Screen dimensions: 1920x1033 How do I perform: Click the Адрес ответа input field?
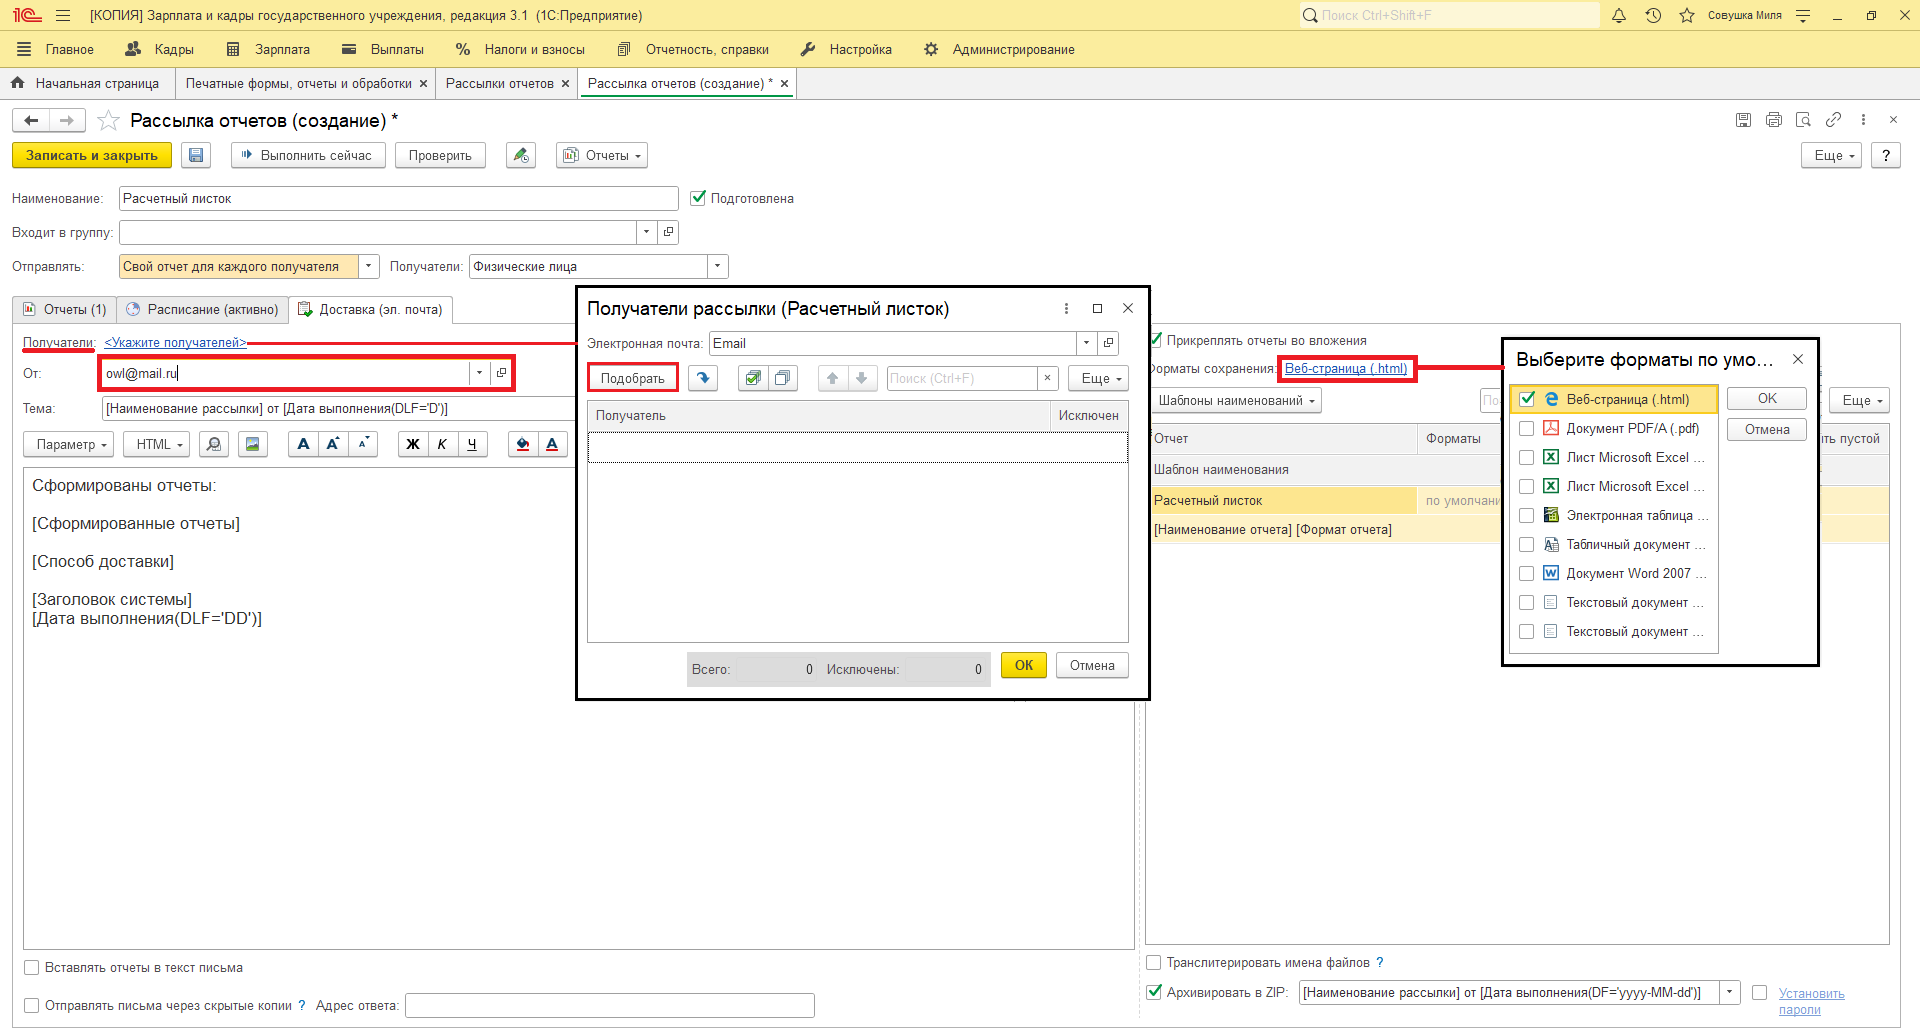[x=609, y=1005]
